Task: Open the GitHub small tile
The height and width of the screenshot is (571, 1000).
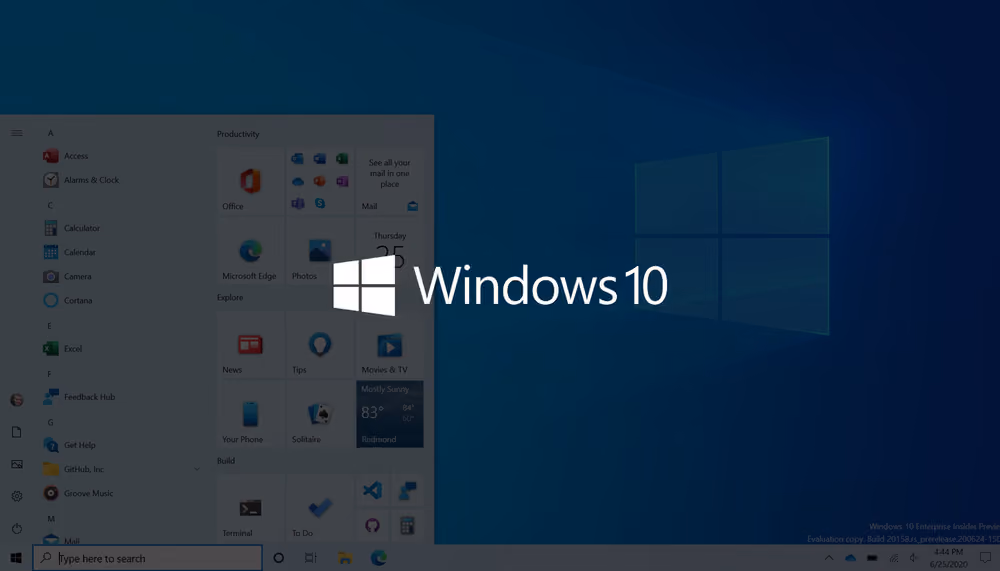Action: pyautogui.click(x=372, y=526)
